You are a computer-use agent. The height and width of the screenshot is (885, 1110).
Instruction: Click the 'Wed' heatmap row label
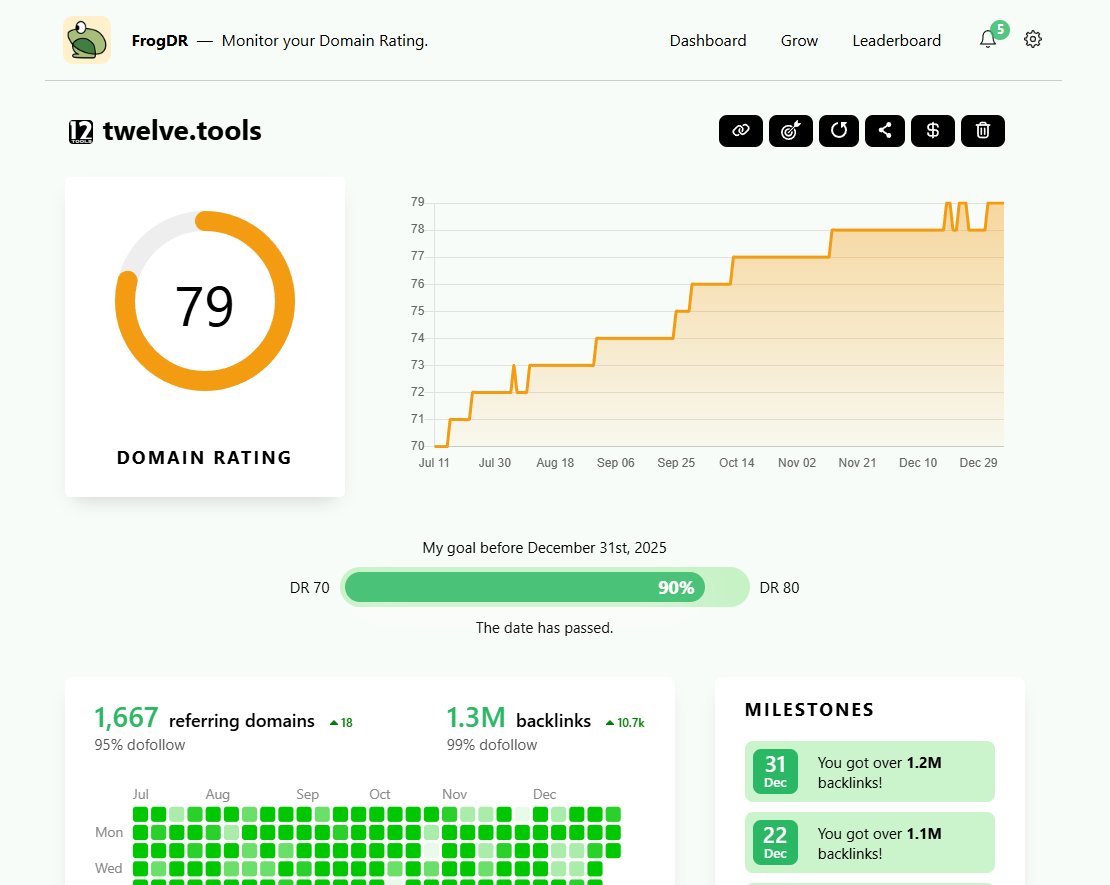109,869
